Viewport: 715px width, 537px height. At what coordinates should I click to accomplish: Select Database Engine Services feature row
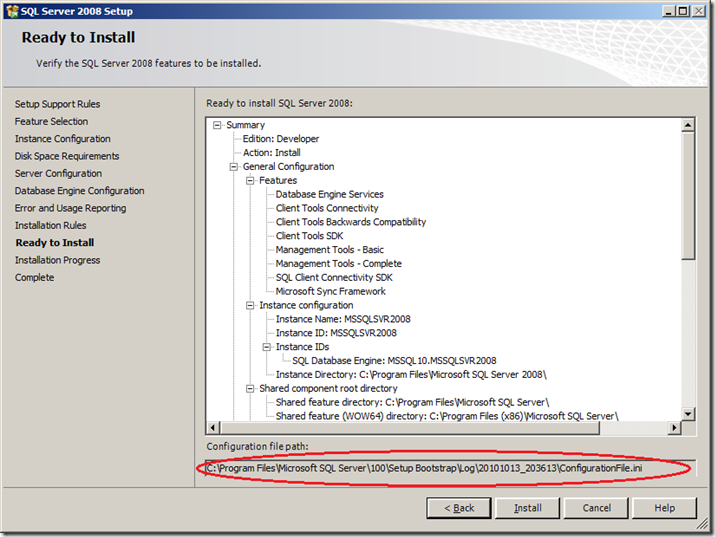330,194
